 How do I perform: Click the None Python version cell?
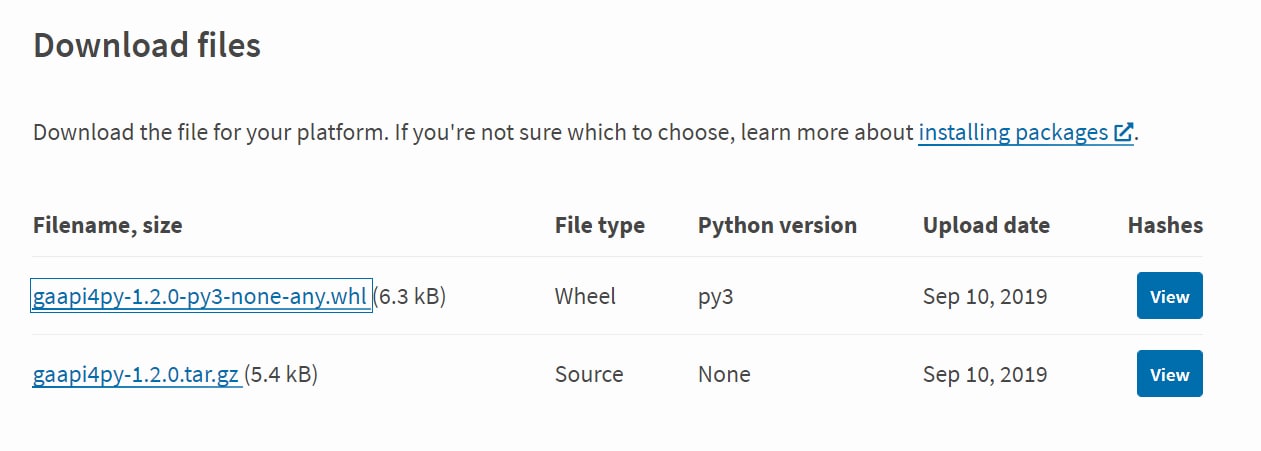click(724, 374)
